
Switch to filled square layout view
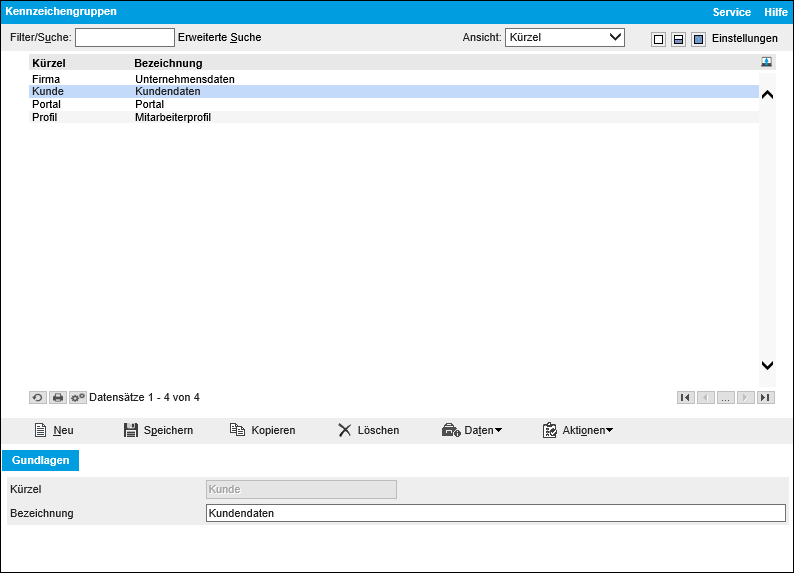698,39
